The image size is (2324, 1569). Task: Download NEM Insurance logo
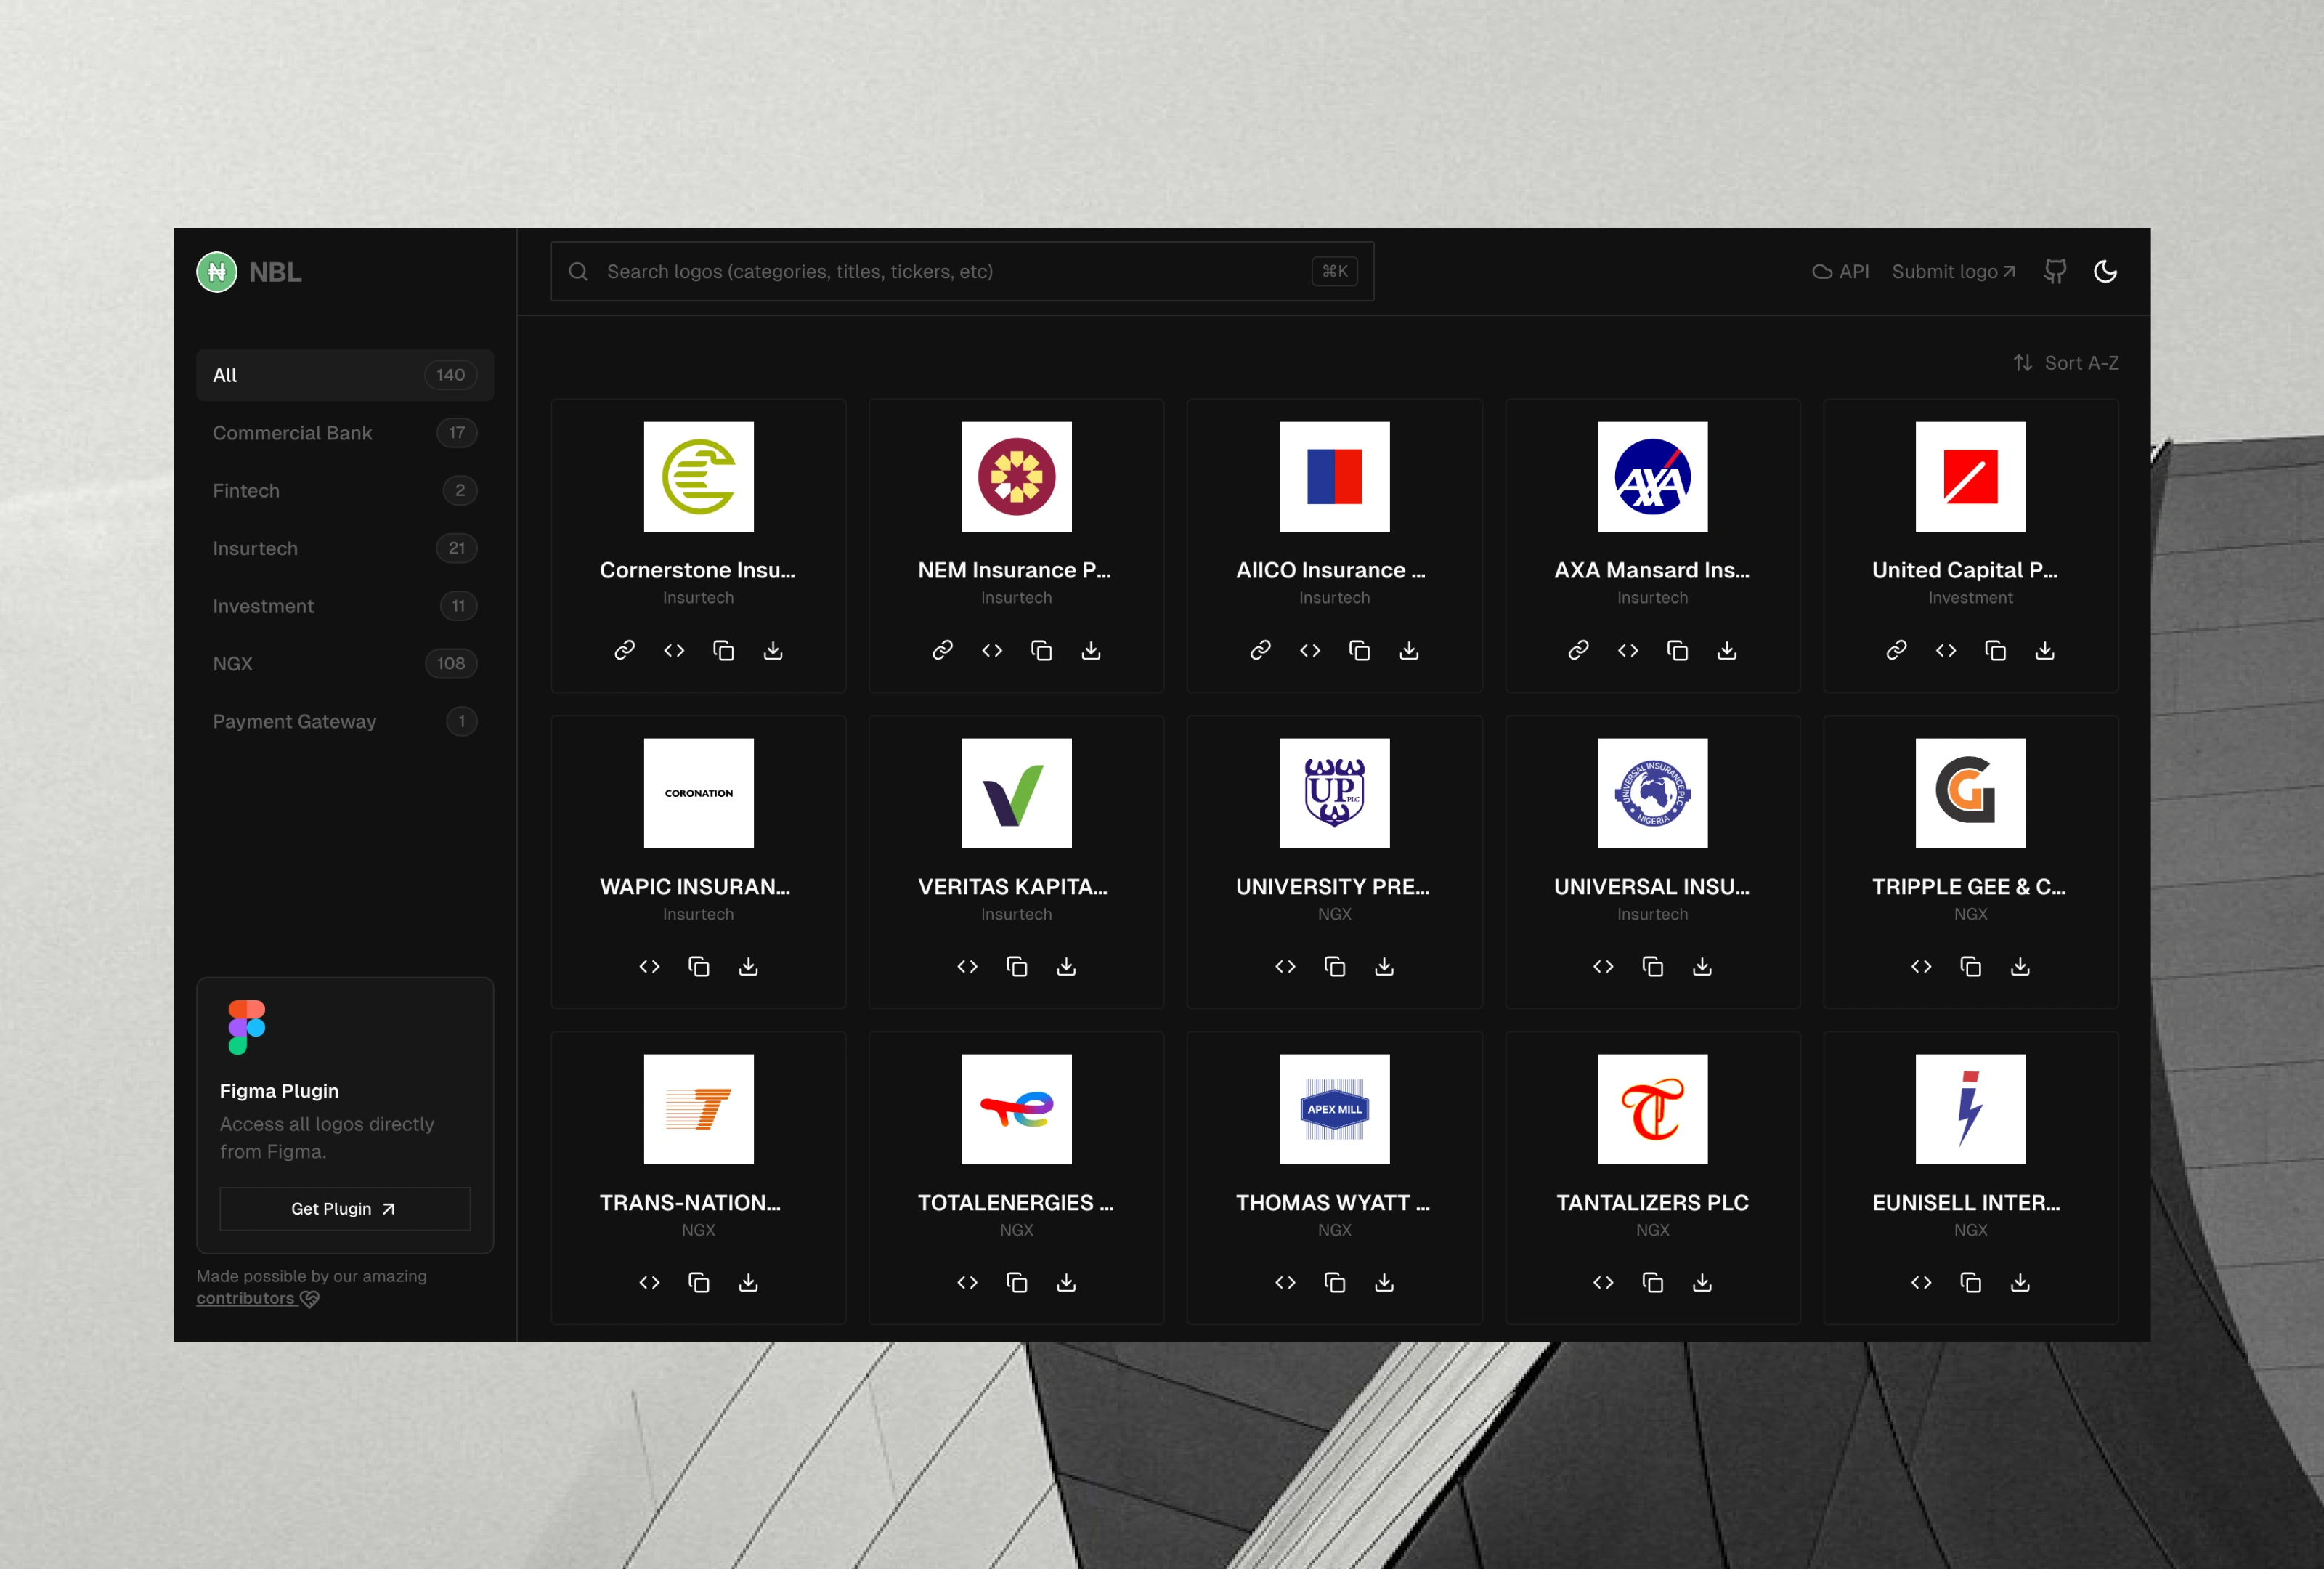tap(1091, 651)
